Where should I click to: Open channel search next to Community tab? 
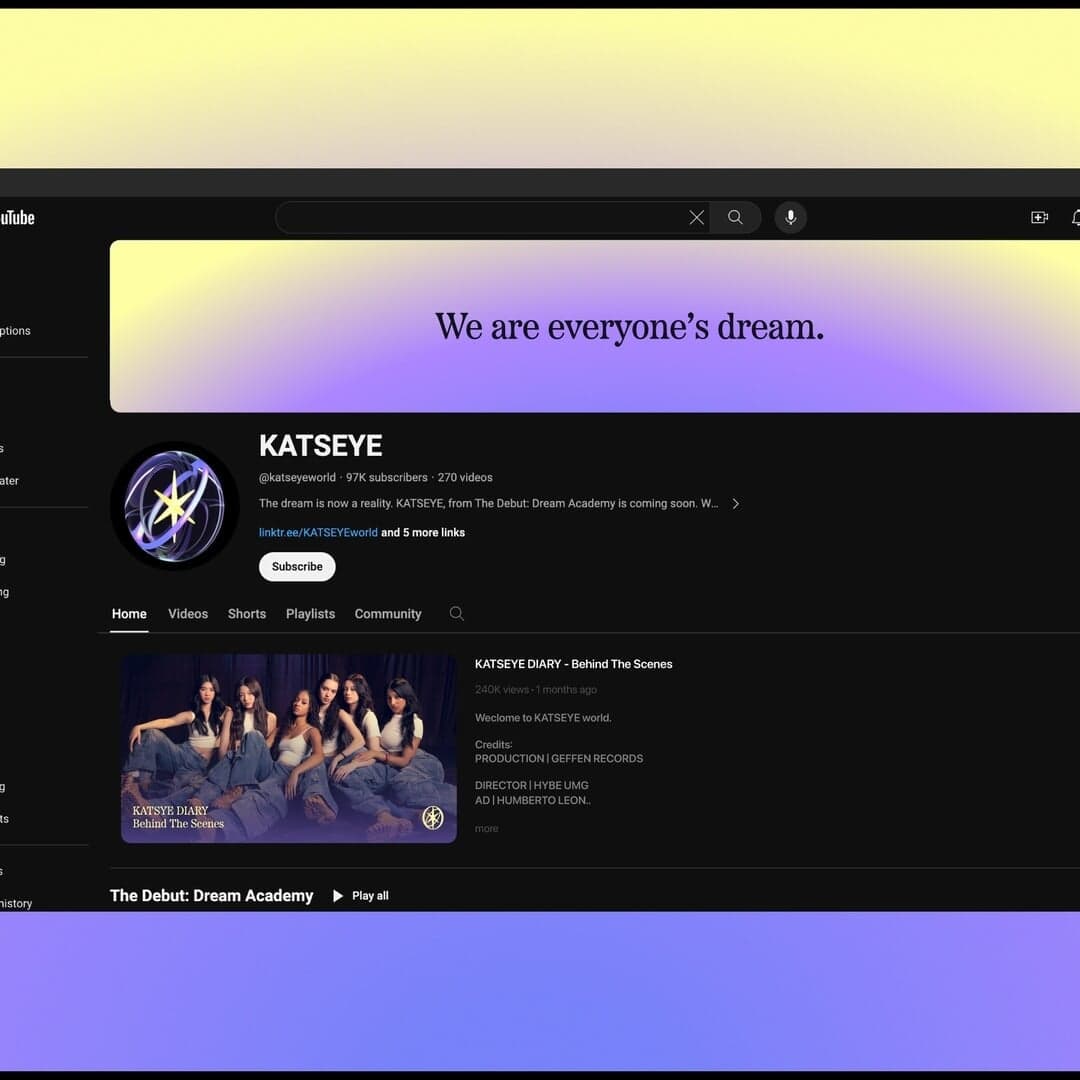[456, 613]
